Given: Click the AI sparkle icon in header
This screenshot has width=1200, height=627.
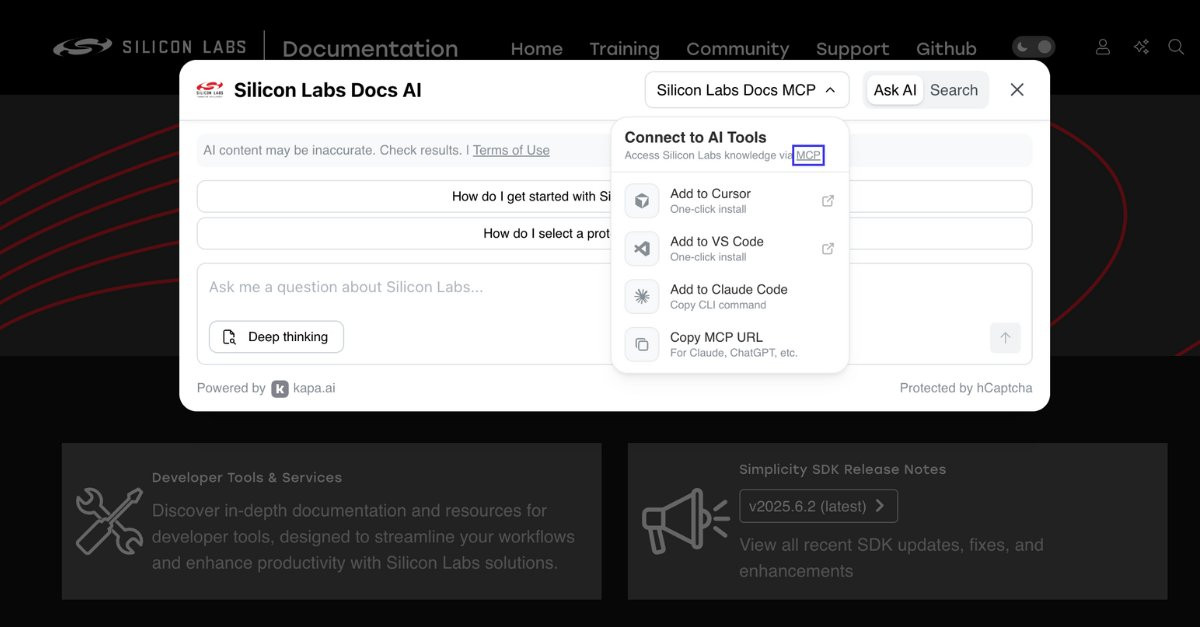Looking at the screenshot, I should pyautogui.click(x=1141, y=47).
